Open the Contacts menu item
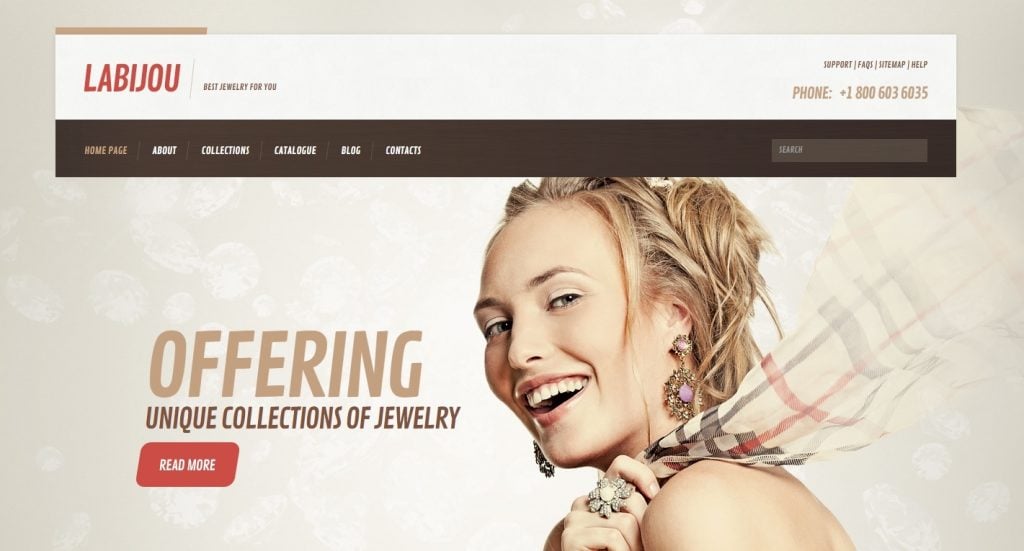The image size is (1024, 551). [403, 150]
